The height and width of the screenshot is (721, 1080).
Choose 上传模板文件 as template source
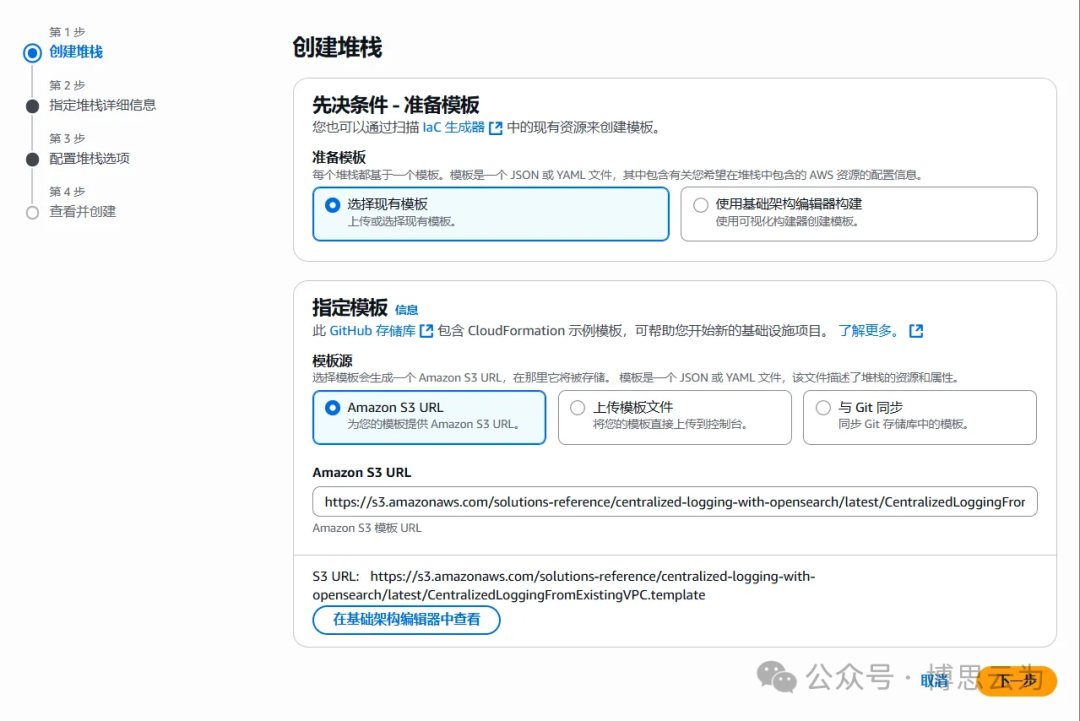[578, 408]
